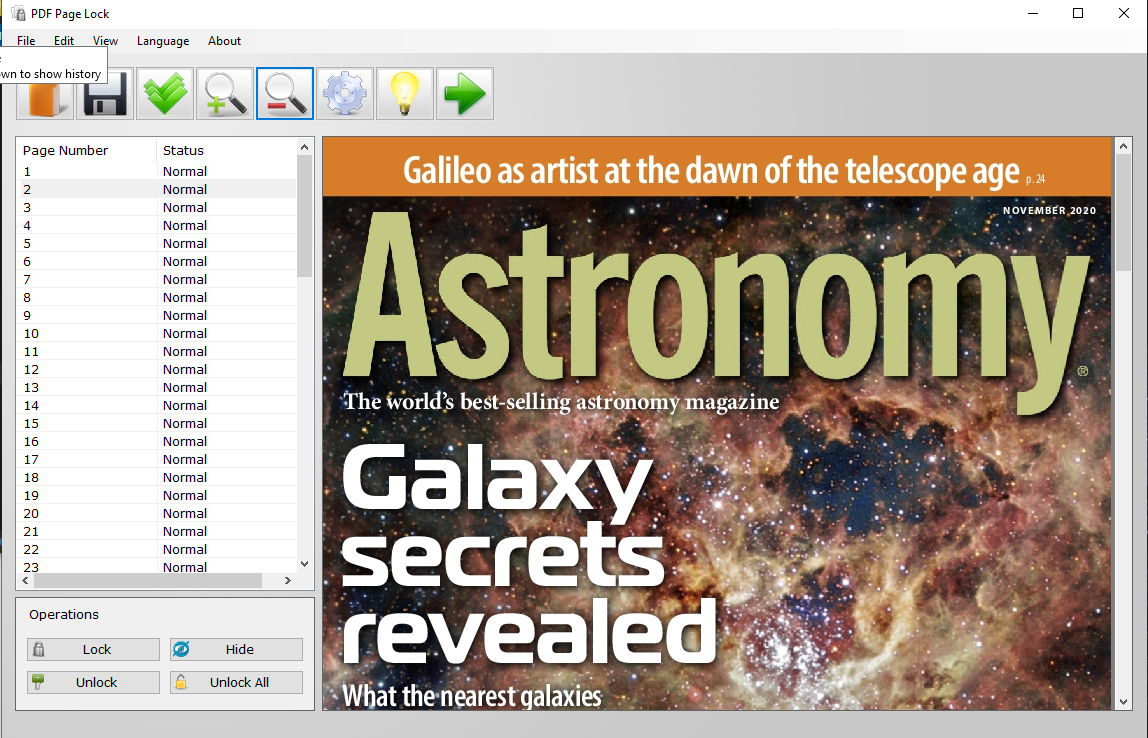Select page 14 in the page list
1148x738 pixels.
click(x=157, y=406)
